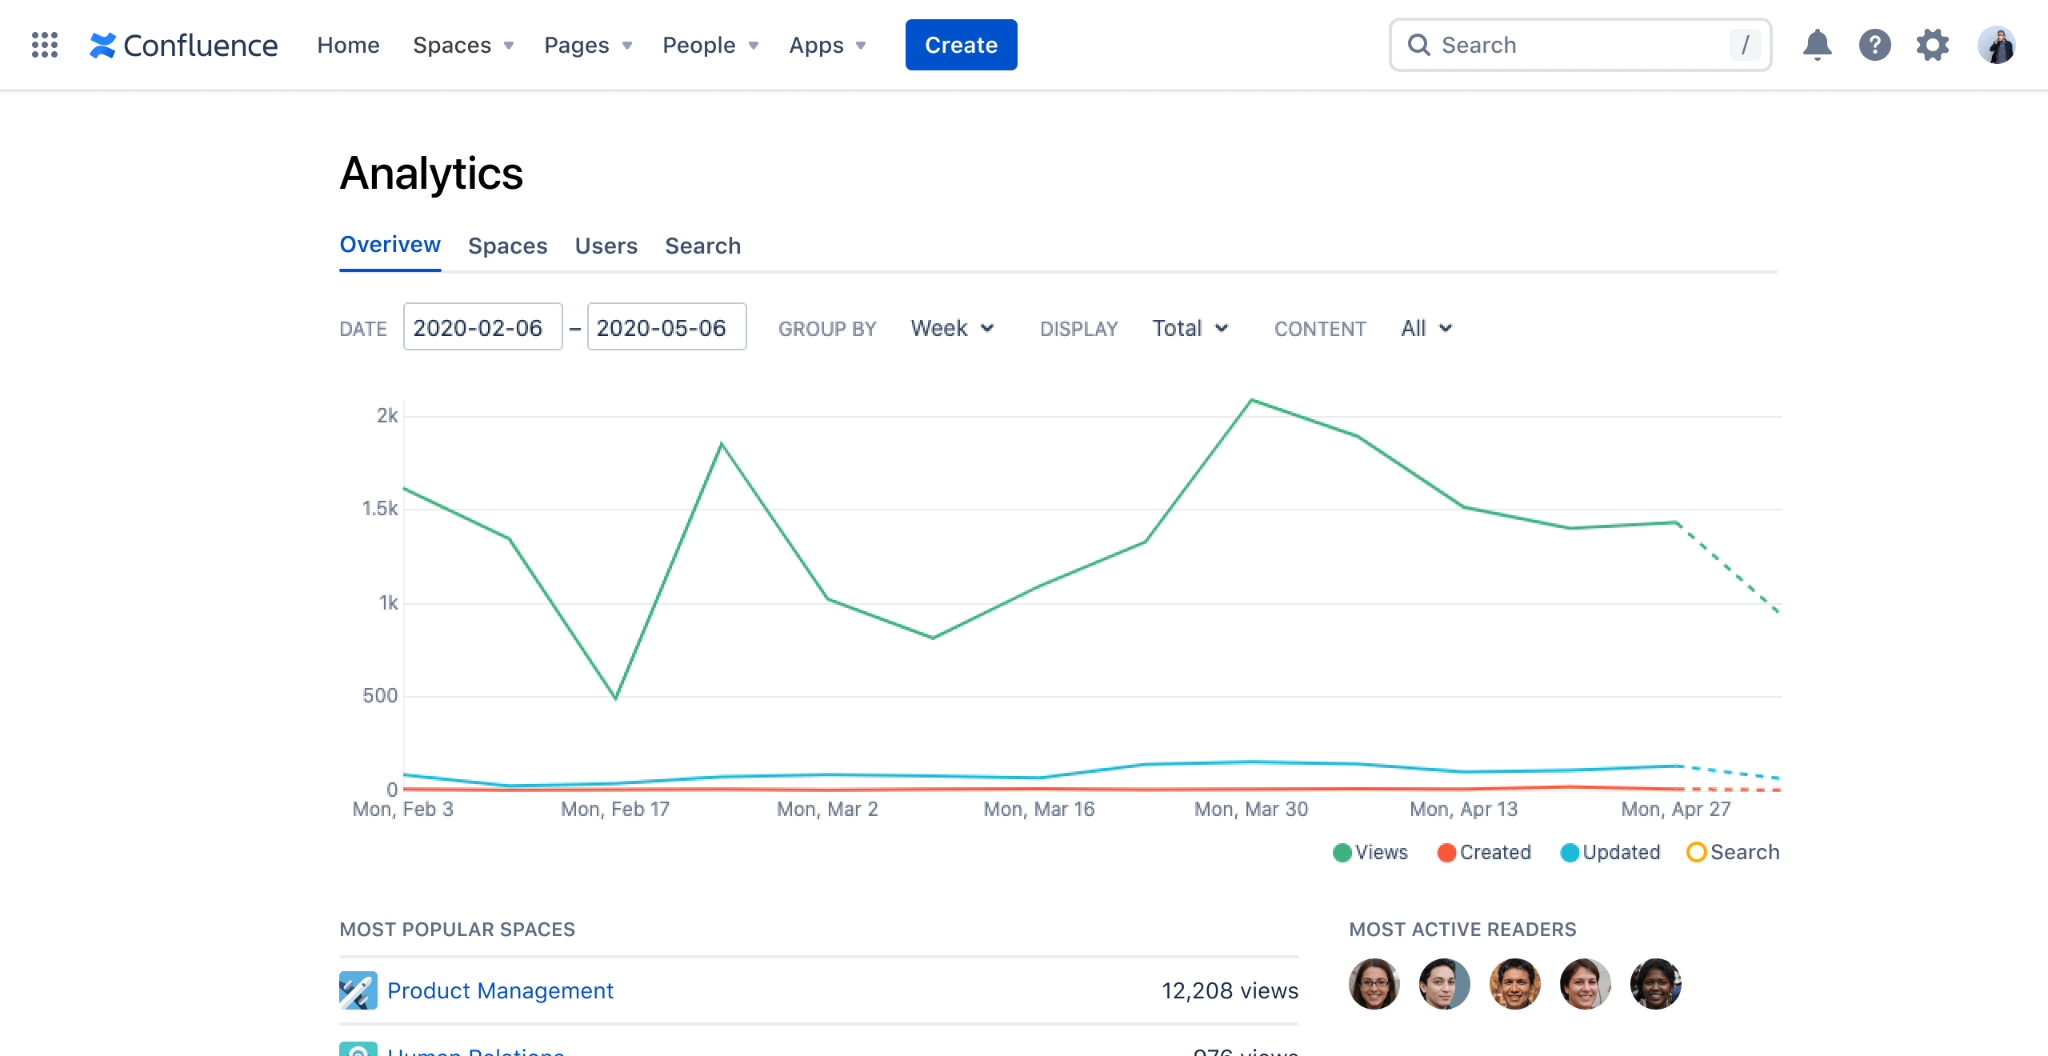Viewport: 2048px width, 1056px height.
Task: Switch to the Users analytics tab
Action: pyautogui.click(x=606, y=246)
